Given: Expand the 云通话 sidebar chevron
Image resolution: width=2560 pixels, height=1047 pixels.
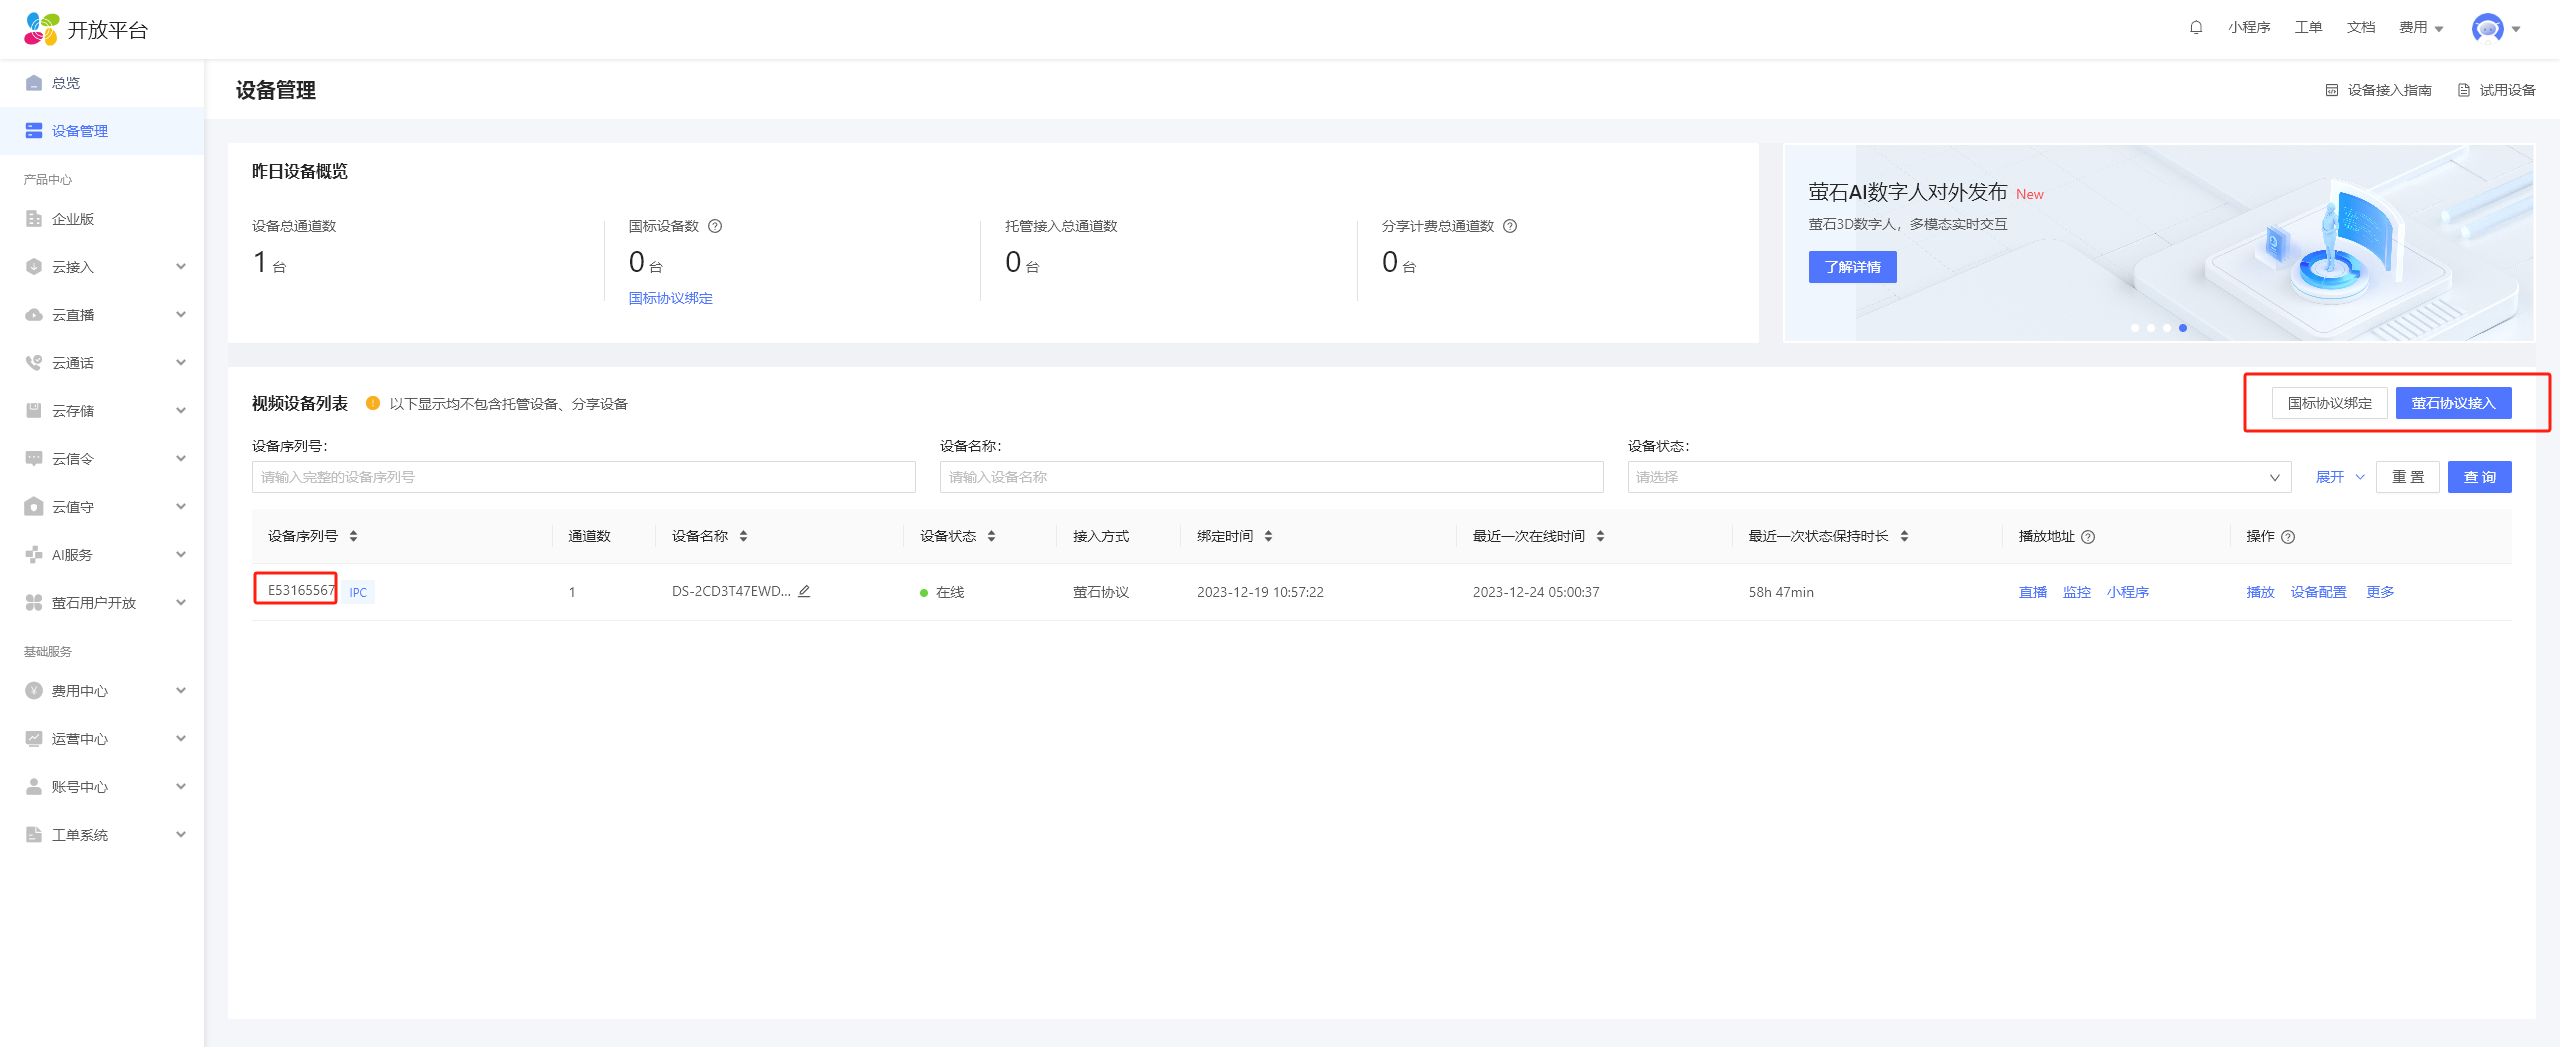Looking at the screenshot, I should (x=181, y=362).
